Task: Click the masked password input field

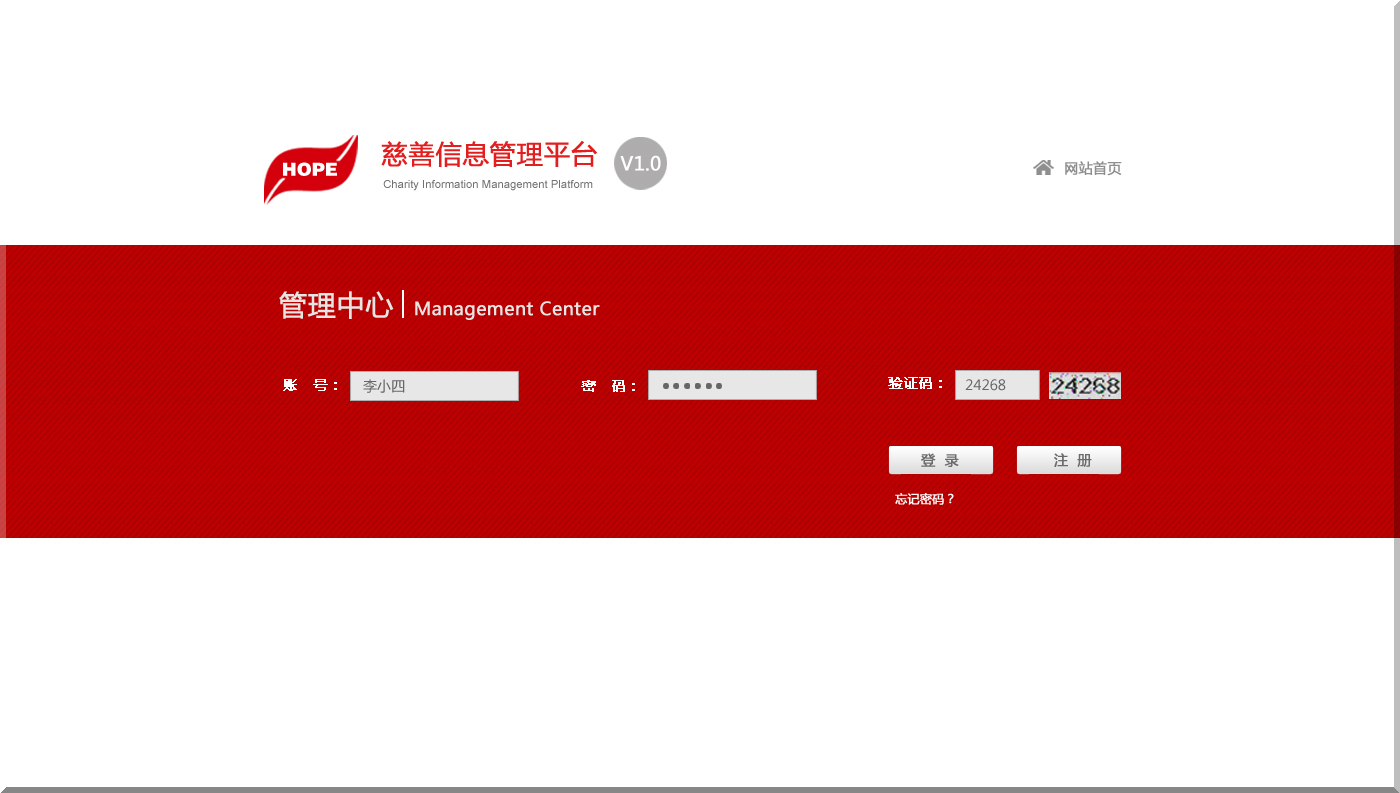Action: point(732,384)
